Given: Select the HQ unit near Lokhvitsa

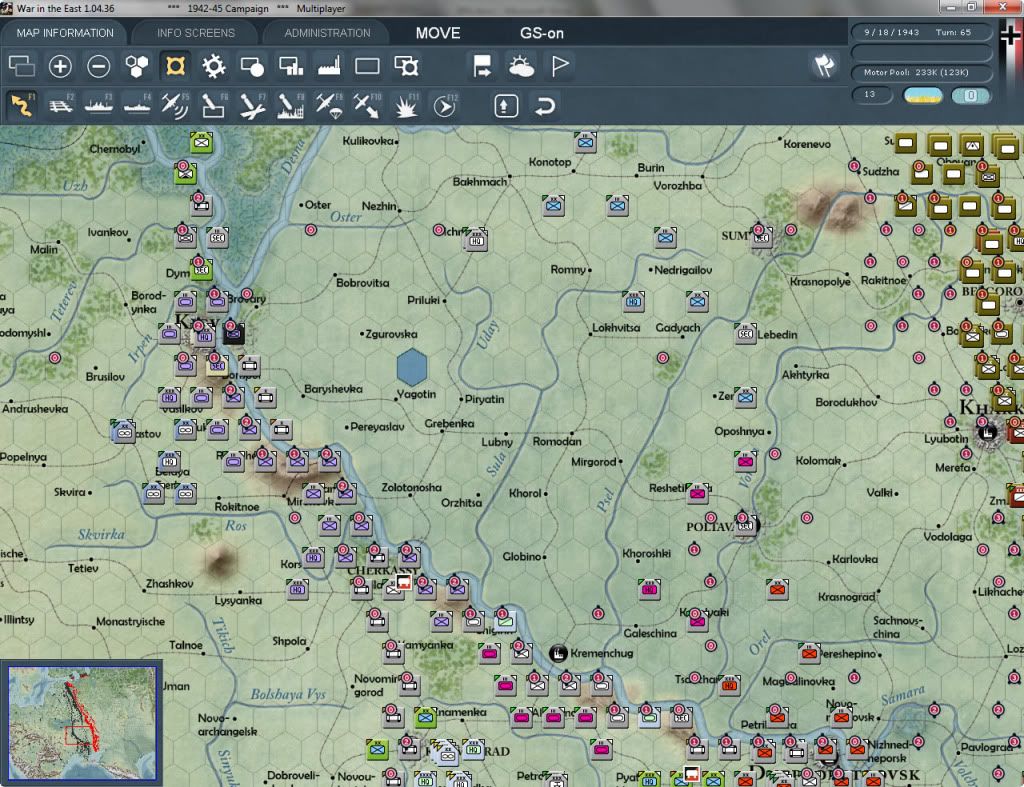Looking at the screenshot, I should pyautogui.click(x=632, y=301).
